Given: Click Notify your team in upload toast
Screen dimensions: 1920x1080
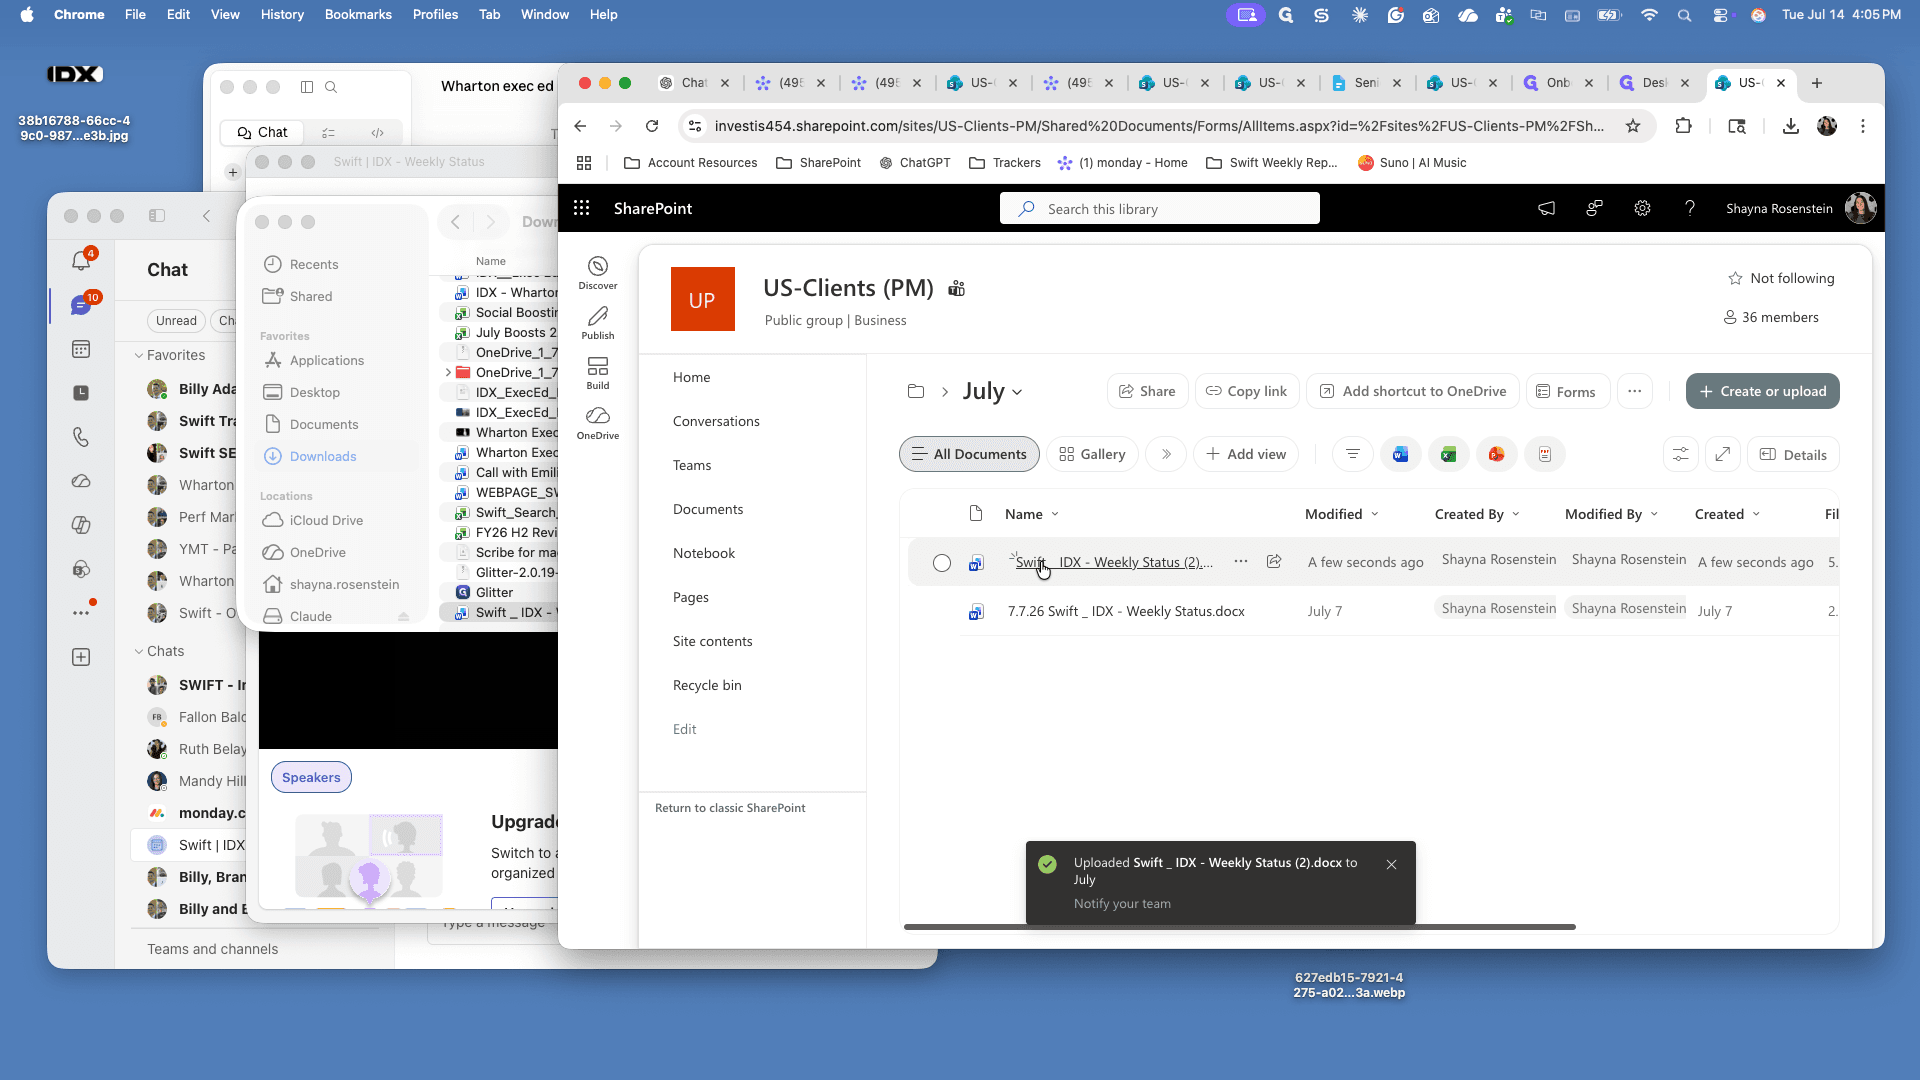Looking at the screenshot, I should click(1122, 903).
